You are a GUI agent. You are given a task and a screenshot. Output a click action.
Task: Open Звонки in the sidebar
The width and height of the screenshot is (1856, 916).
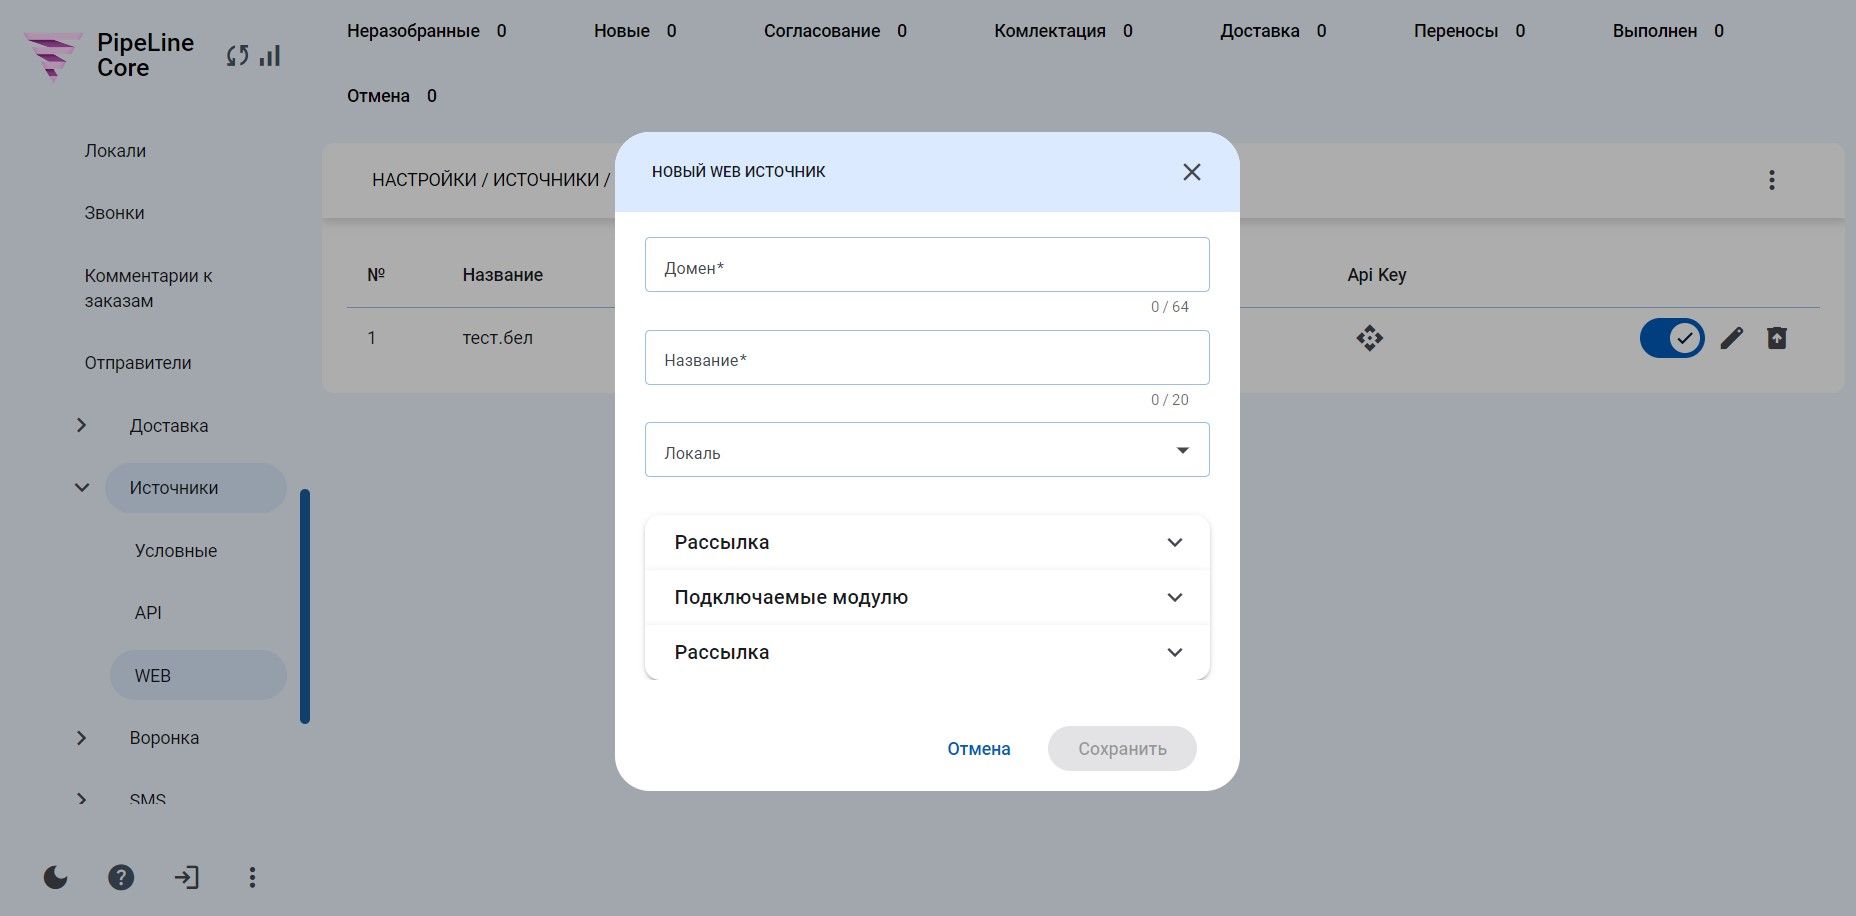114,213
